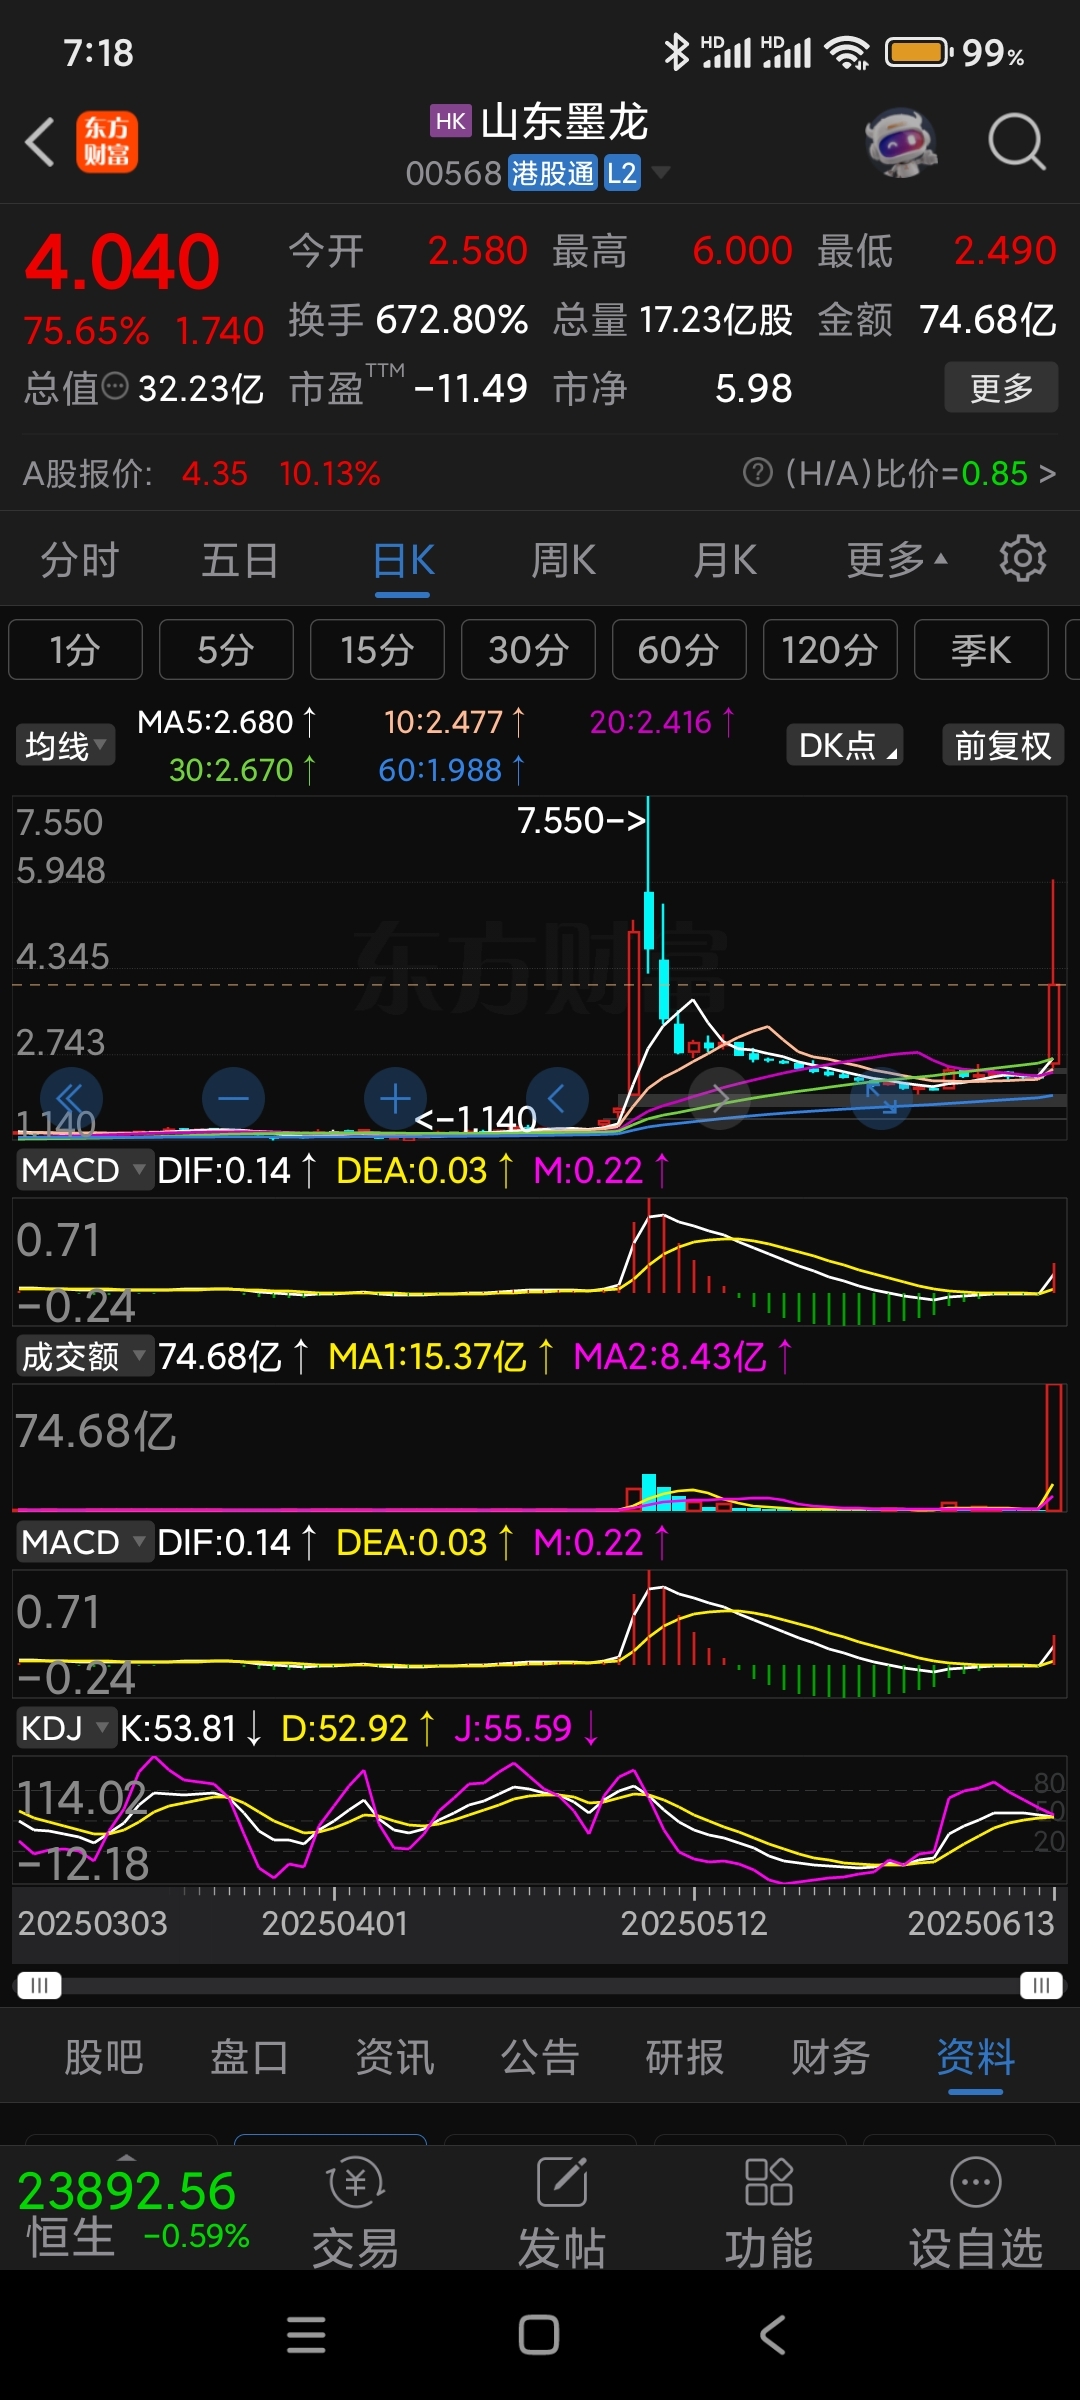Screen dimensions: 1080x2400
Task: Open 成交额 indicator dropdown
Action: pyautogui.click(x=84, y=1356)
